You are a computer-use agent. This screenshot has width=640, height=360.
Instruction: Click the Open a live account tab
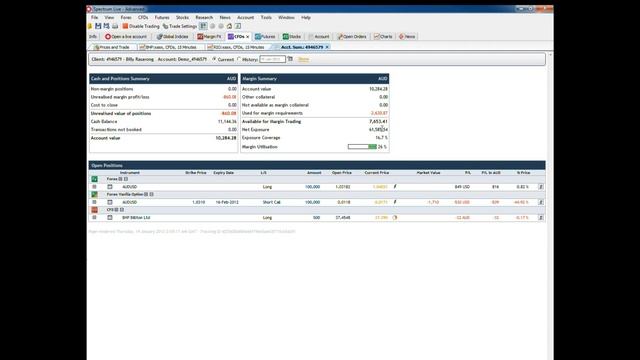tap(126, 37)
